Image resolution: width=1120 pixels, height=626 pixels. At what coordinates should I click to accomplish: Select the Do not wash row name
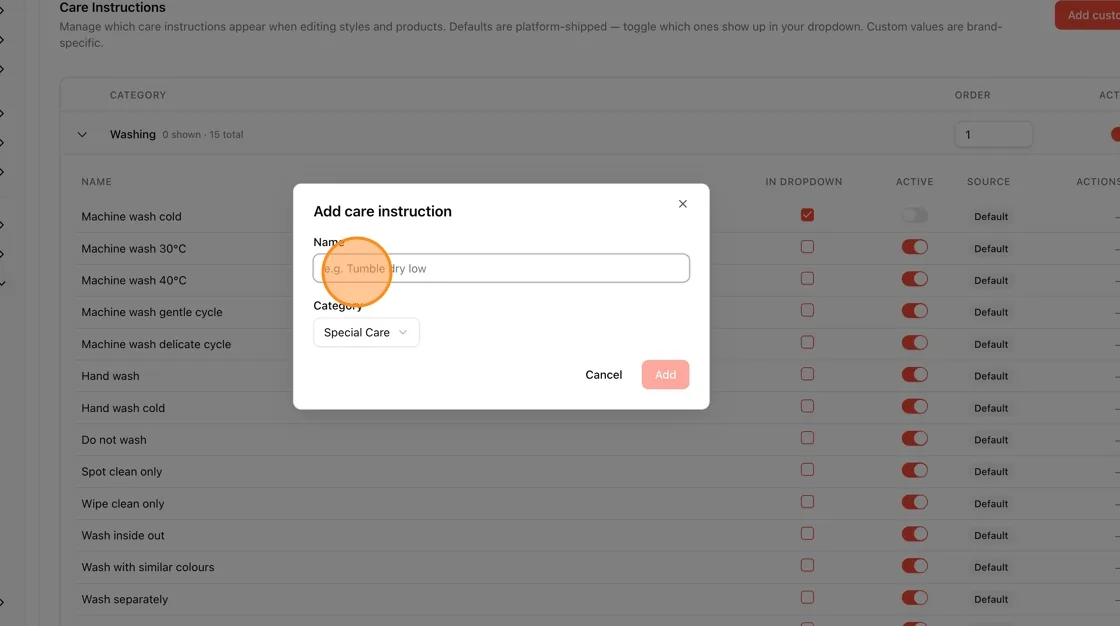click(114, 440)
